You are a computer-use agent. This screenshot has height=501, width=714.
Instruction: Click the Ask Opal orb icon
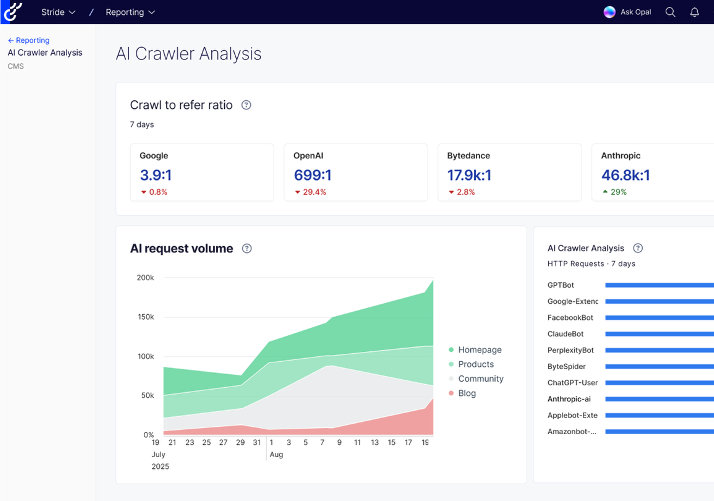point(610,12)
